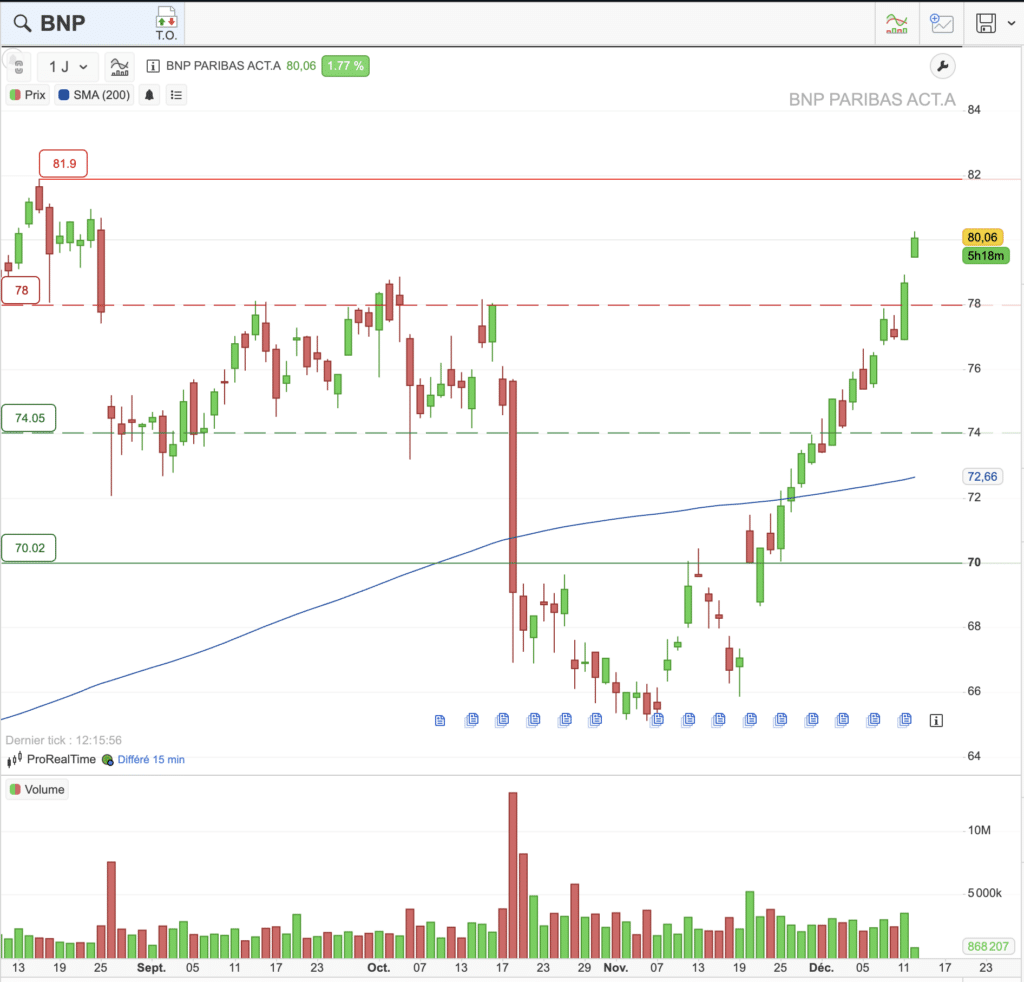Show BNP Paribas instrument info icon
Screen dimensions: 1024x982
(x=153, y=67)
